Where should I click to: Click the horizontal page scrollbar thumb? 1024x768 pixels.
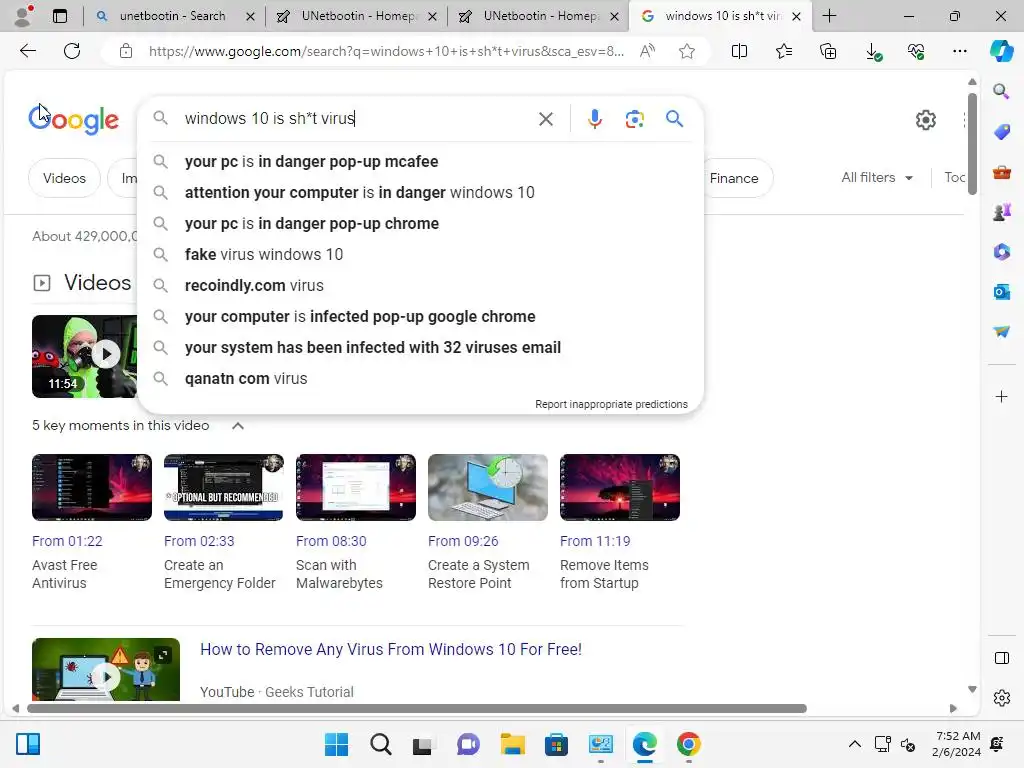point(417,709)
